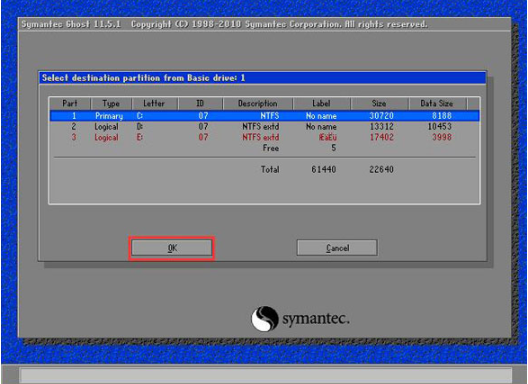Click the Data Size column header
Viewport: 528px width, 384px height.
pos(437,103)
